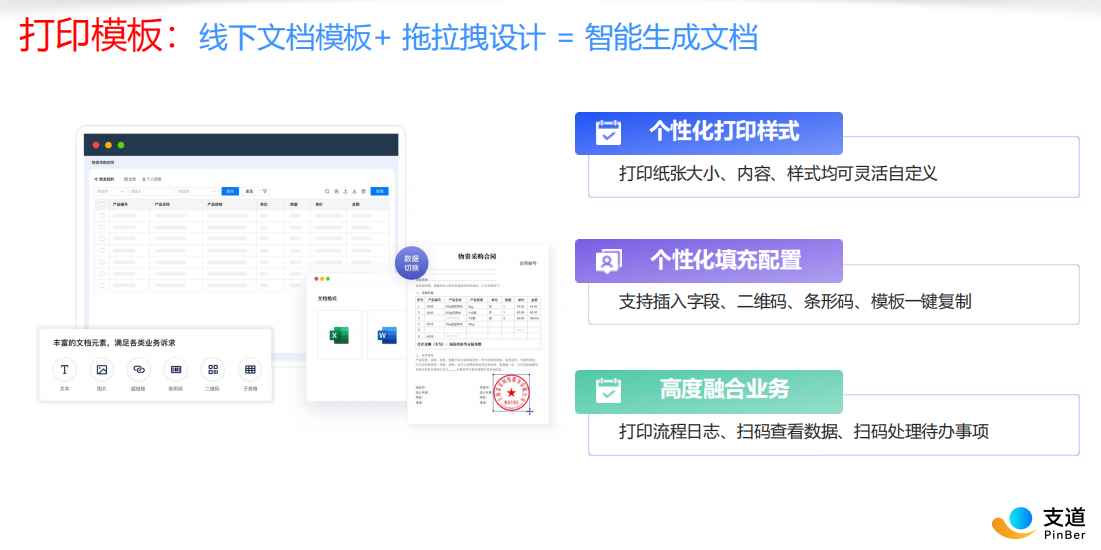
Task: Select the 图片 image element icon
Action: 101,369
